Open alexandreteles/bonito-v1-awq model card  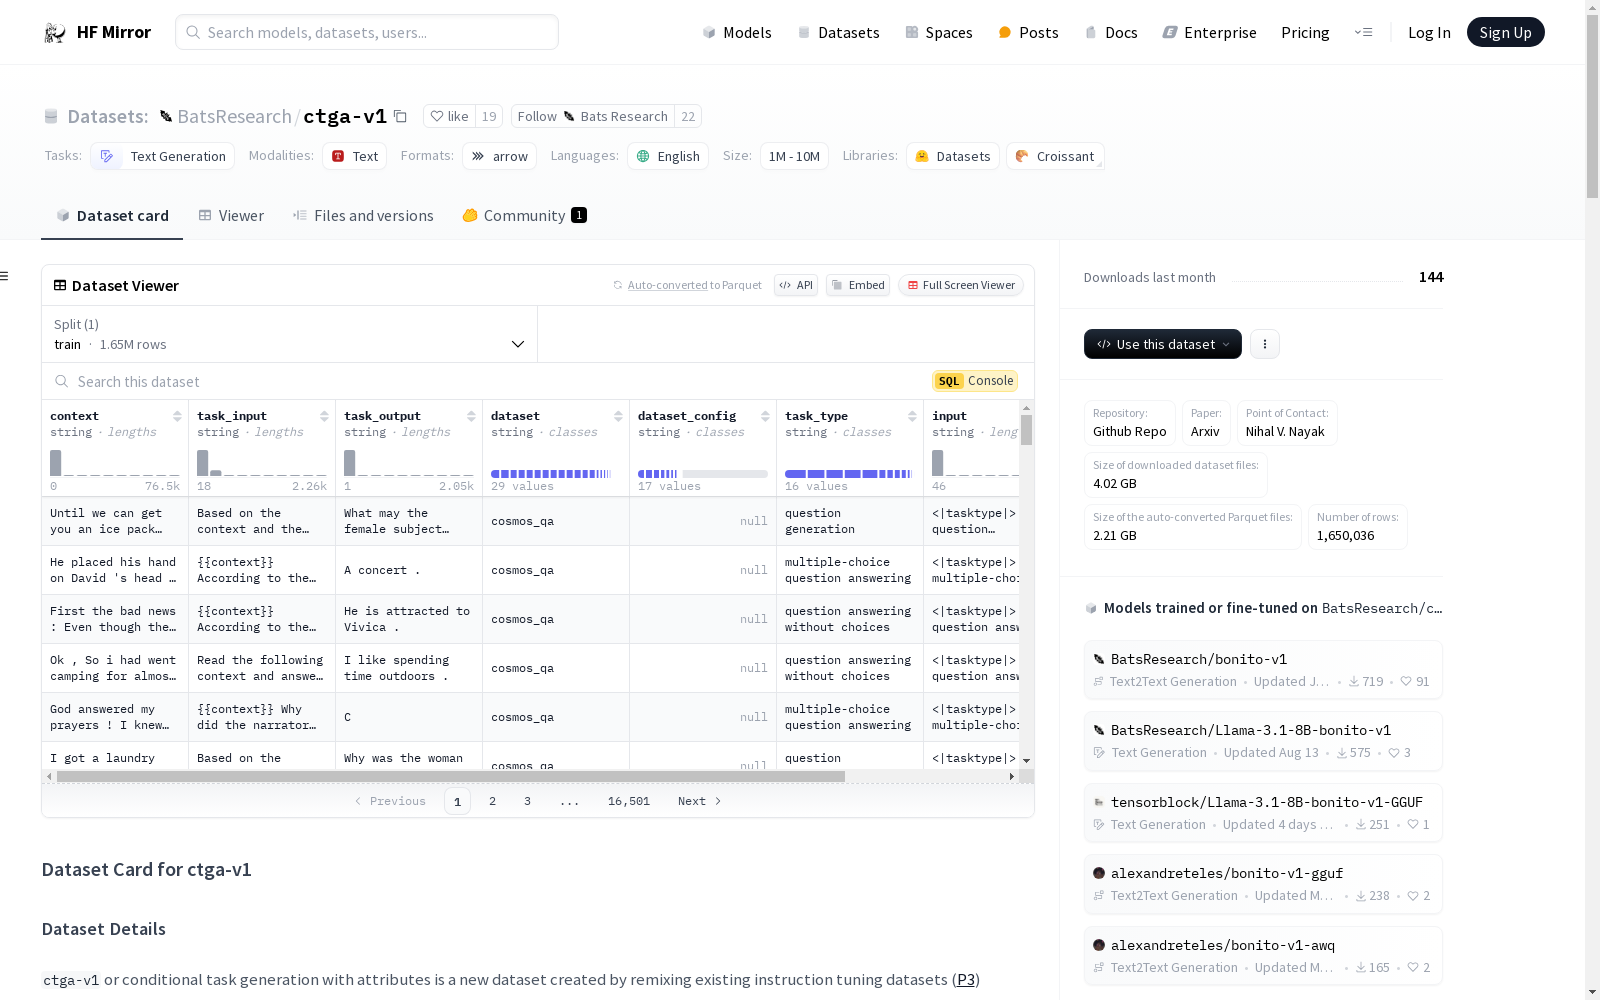tap(1263, 956)
